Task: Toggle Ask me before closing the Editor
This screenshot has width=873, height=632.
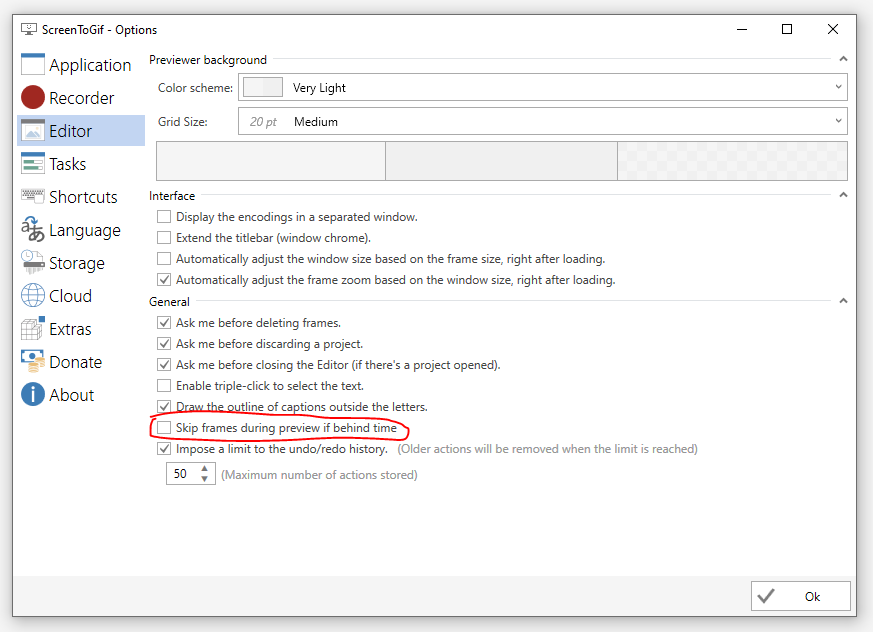Action: point(164,365)
